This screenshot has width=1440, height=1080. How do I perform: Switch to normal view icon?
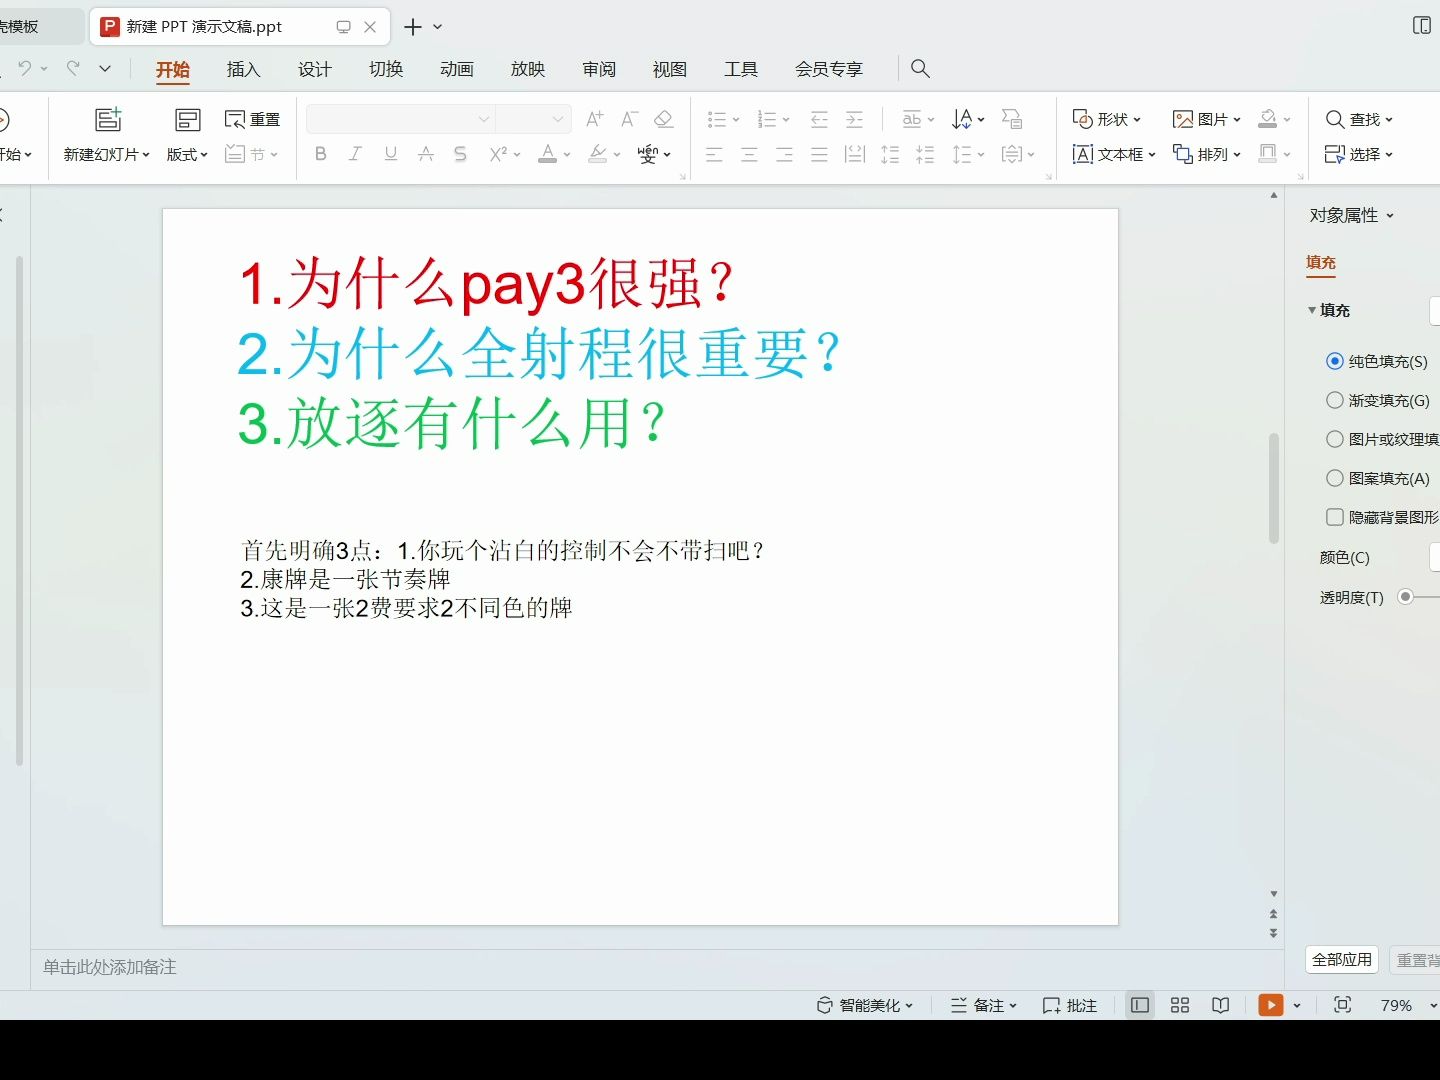pos(1139,1005)
